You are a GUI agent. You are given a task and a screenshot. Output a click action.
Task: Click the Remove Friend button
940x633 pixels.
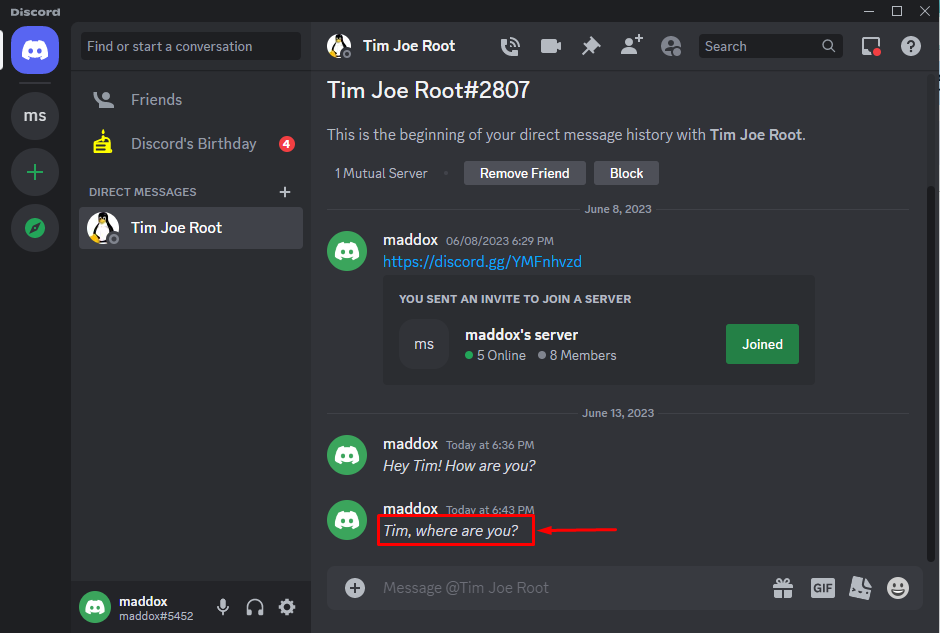[524, 173]
